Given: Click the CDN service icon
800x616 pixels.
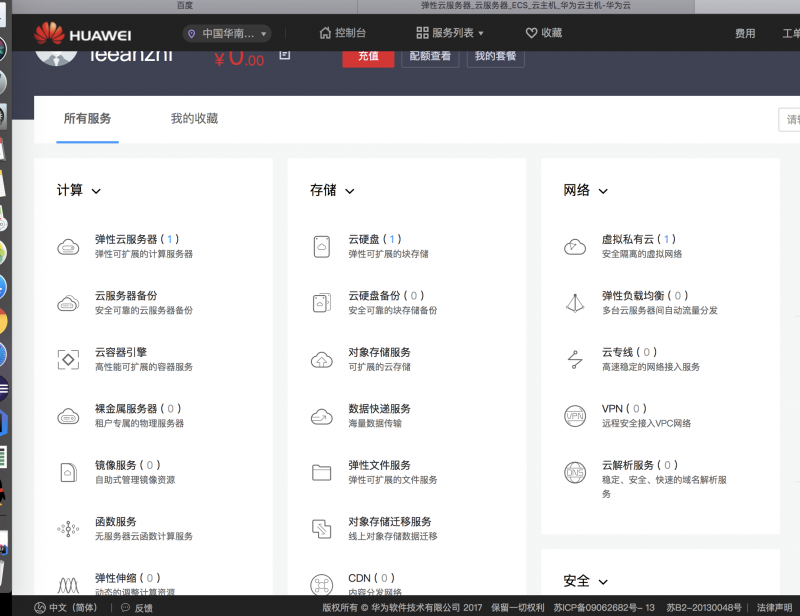Looking at the screenshot, I should point(321,585).
